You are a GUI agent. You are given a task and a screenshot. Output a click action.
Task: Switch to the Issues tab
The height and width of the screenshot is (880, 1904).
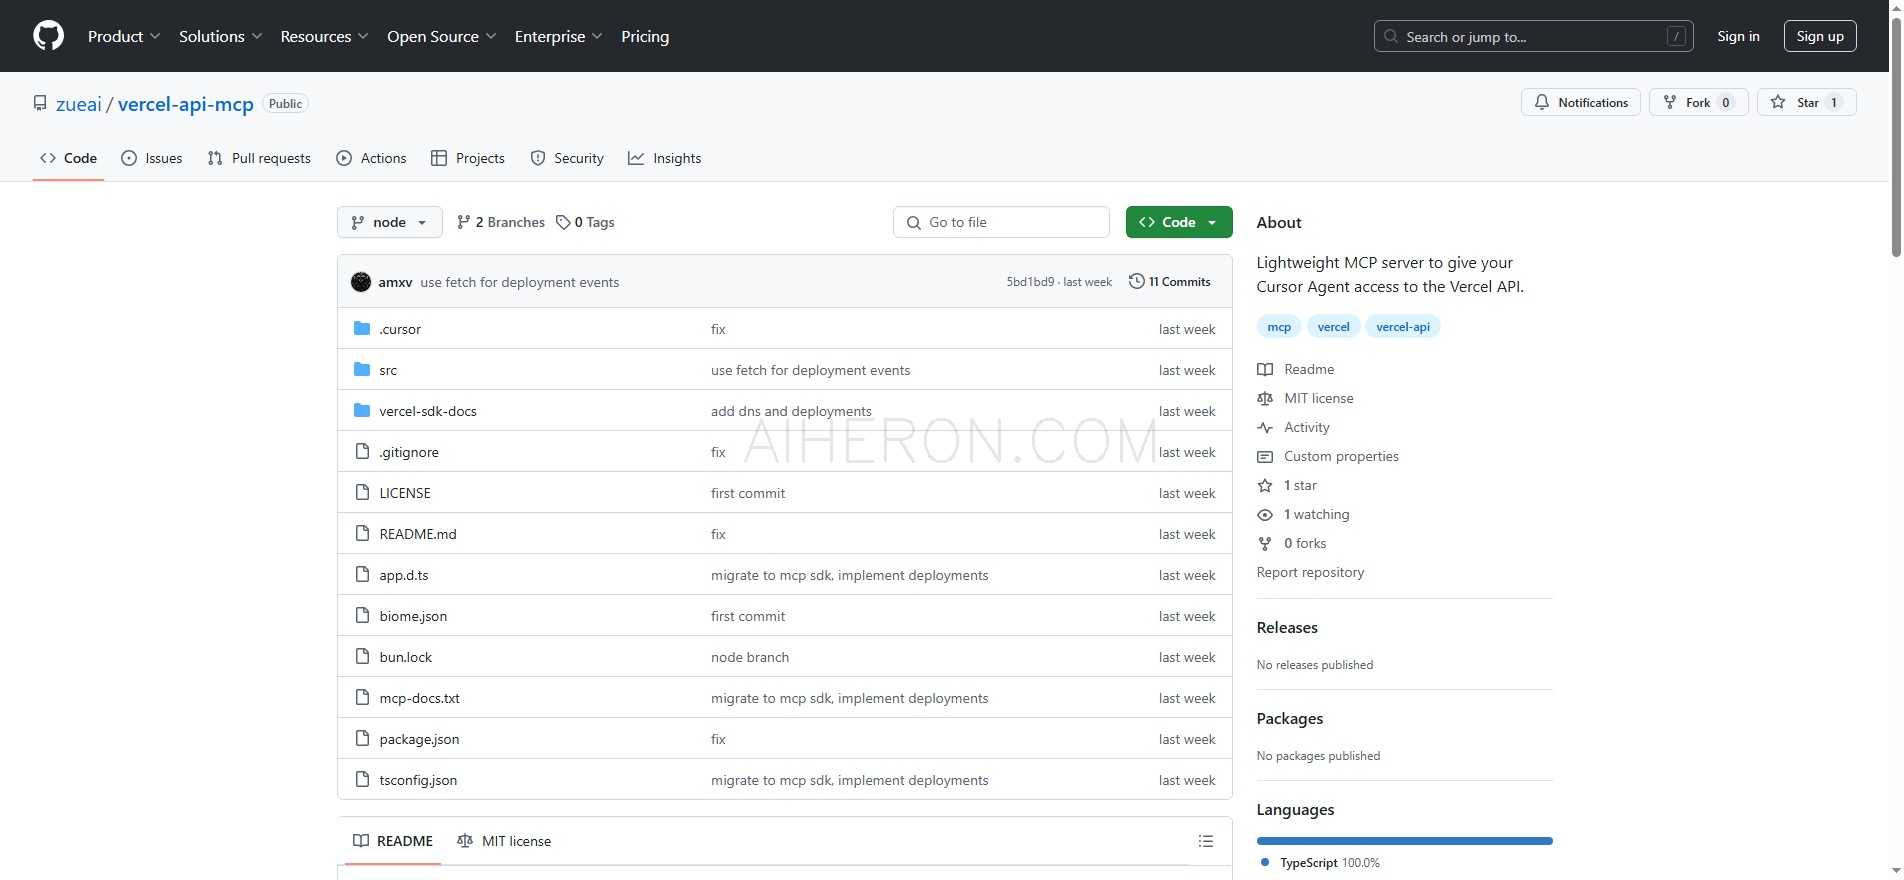tap(152, 158)
